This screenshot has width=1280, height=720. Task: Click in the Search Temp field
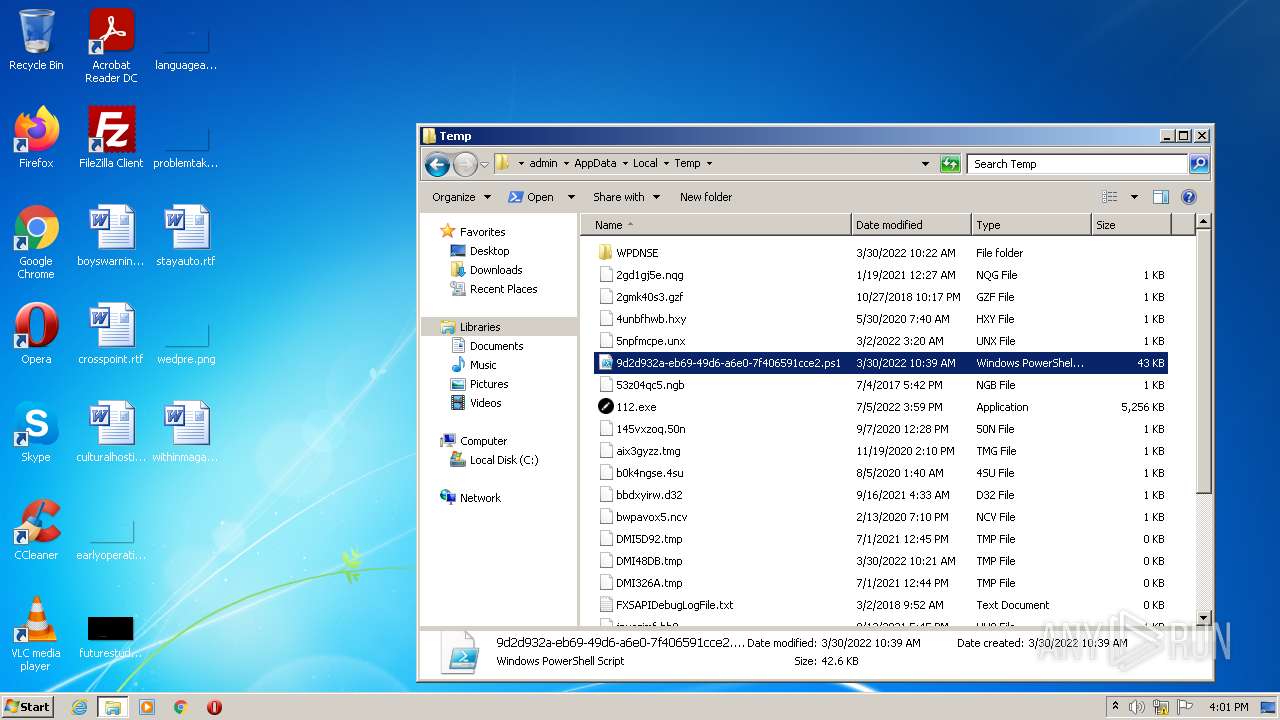point(1077,164)
